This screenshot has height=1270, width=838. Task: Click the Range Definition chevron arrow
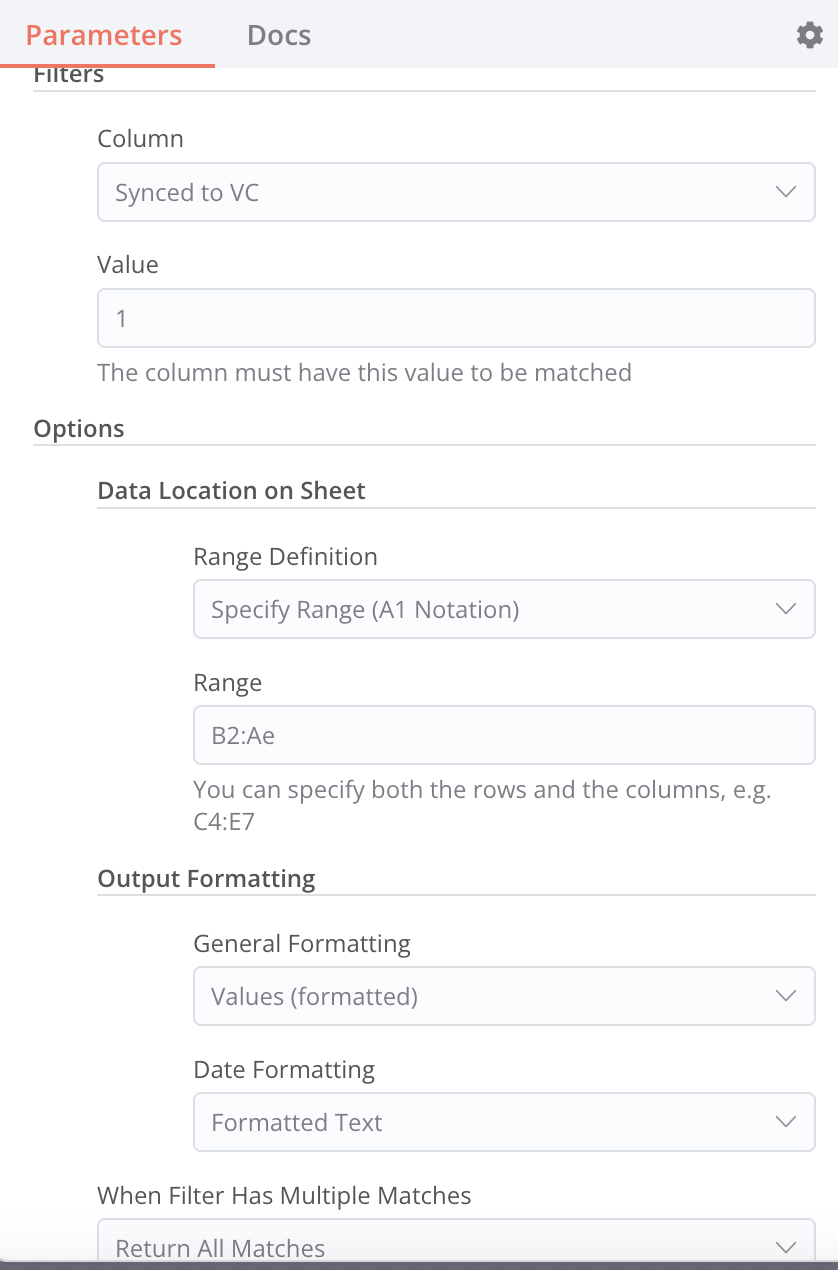coord(786,609)
